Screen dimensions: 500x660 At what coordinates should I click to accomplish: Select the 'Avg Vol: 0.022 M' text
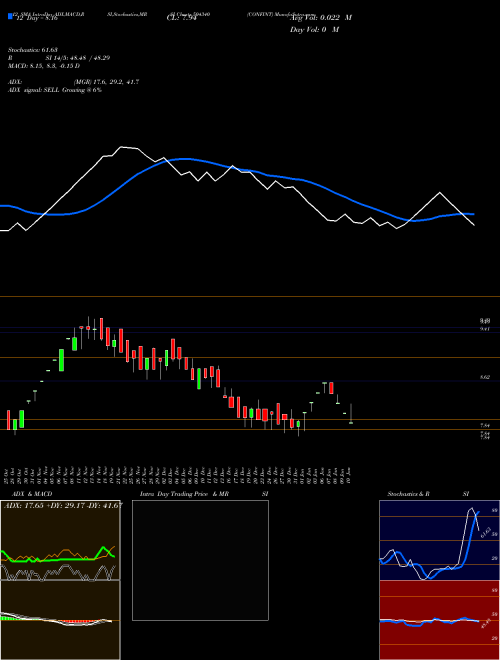tap(321, 18)
